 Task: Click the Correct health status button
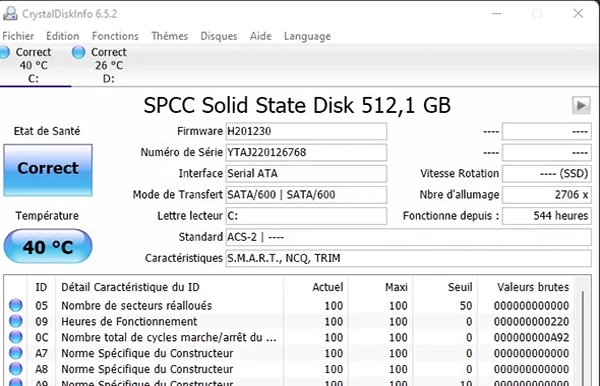pos(48,170)
